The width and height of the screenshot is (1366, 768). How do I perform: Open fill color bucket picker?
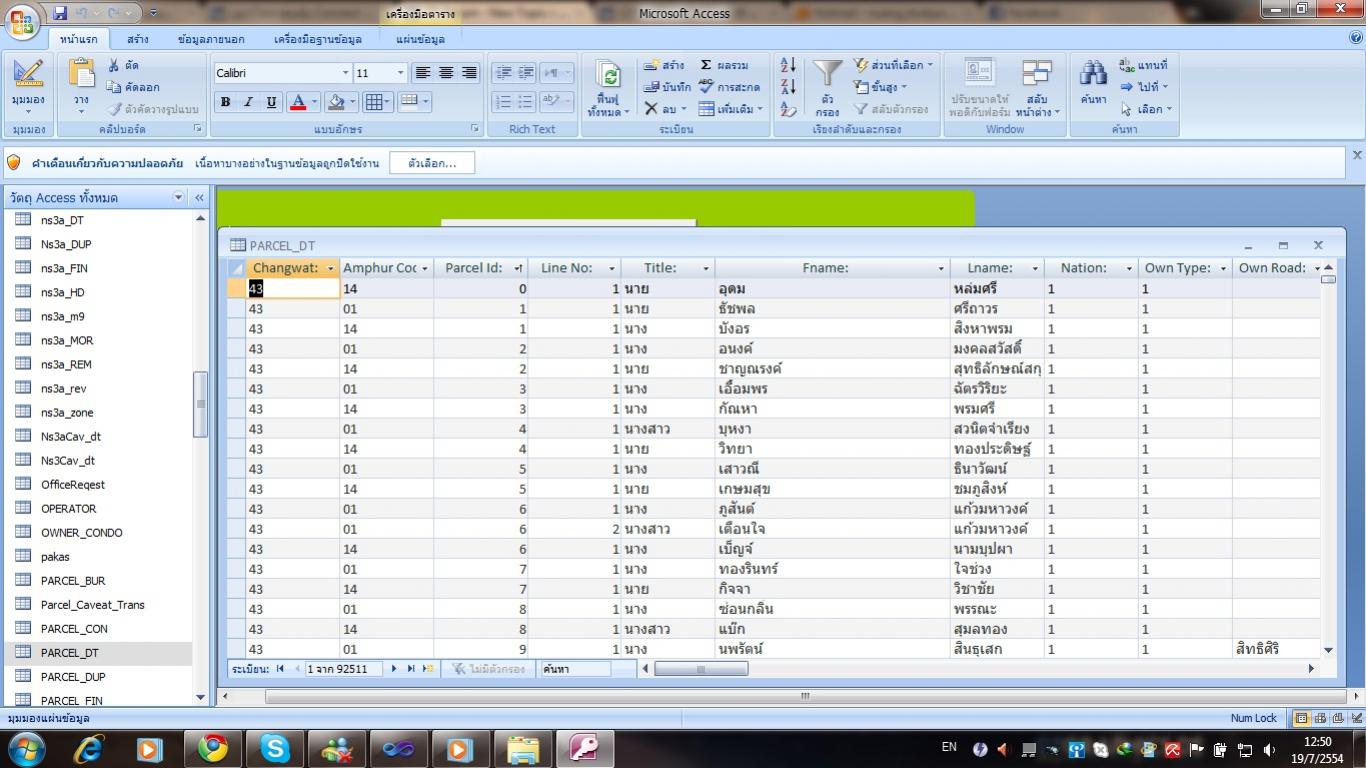click(341, 102)
